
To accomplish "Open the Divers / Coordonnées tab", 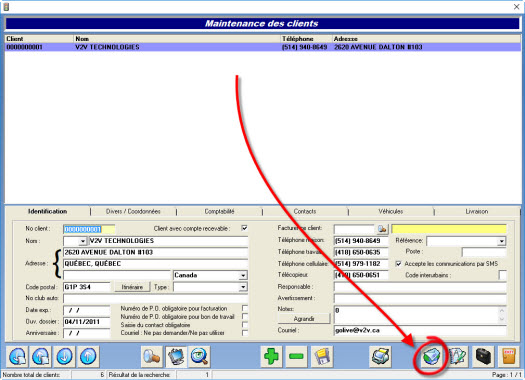I will pyautogui.click(x=133, y=211).
